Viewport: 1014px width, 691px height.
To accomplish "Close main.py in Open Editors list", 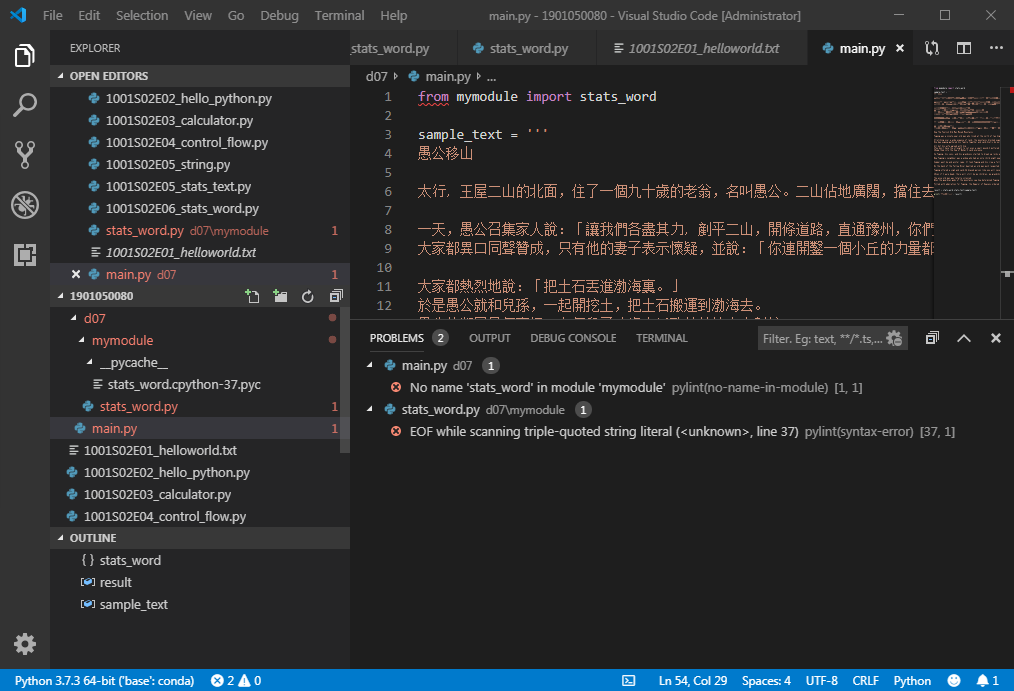I will pos(76,274).
